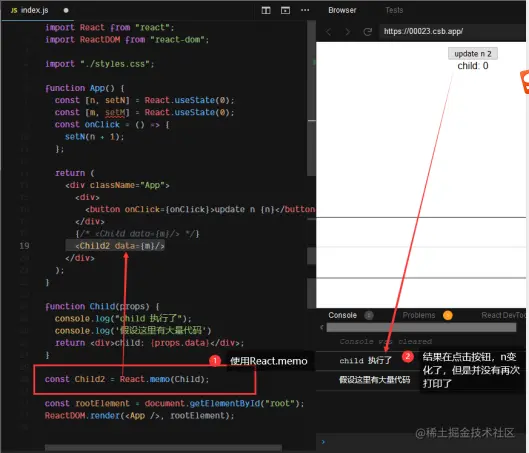Click the console filter bar
The image size is (529, 453).
pyautogui.click(x=421, y=327)
